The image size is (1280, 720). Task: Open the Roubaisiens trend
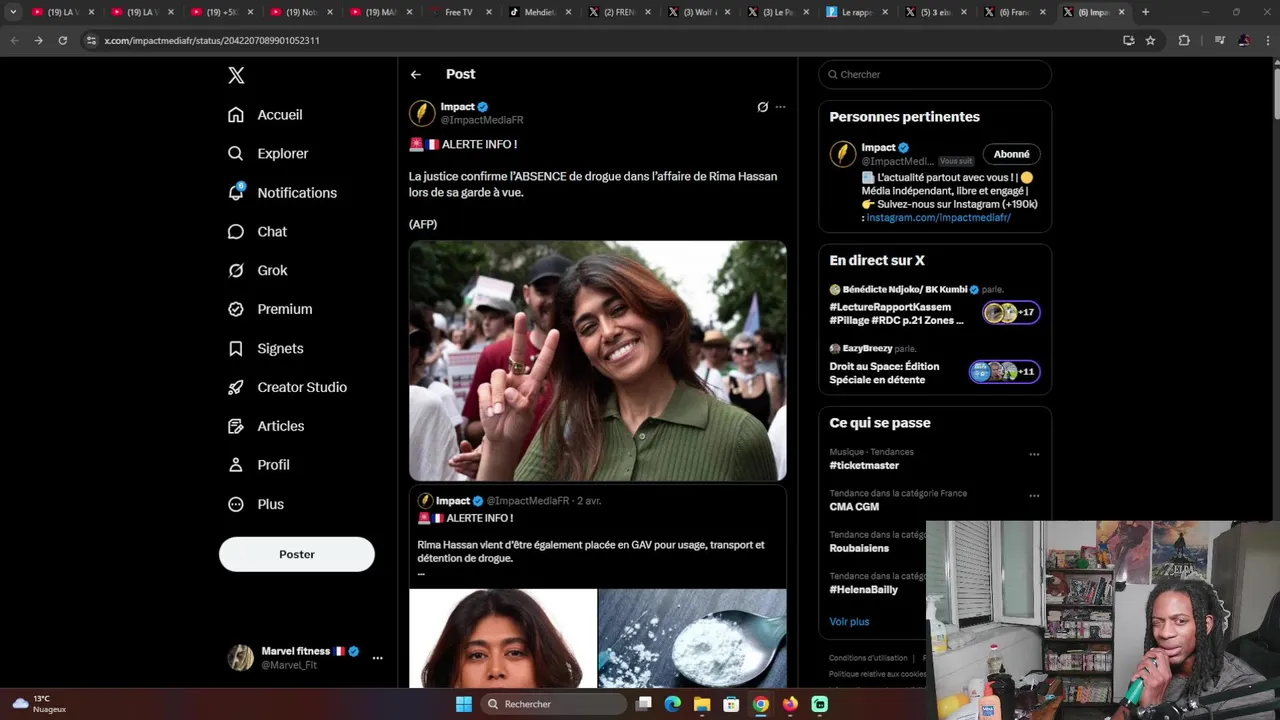863,548
